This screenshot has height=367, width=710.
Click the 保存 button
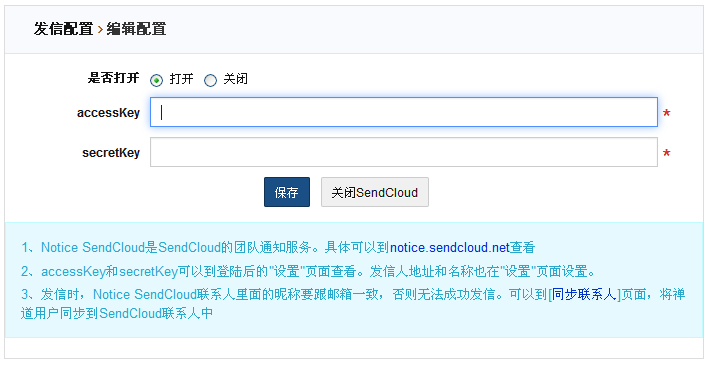pyautogui.click(x=287, y=192)
